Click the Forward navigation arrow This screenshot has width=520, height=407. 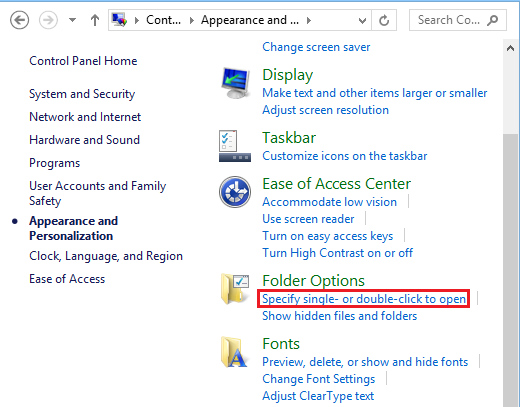(x=48, y=20)
